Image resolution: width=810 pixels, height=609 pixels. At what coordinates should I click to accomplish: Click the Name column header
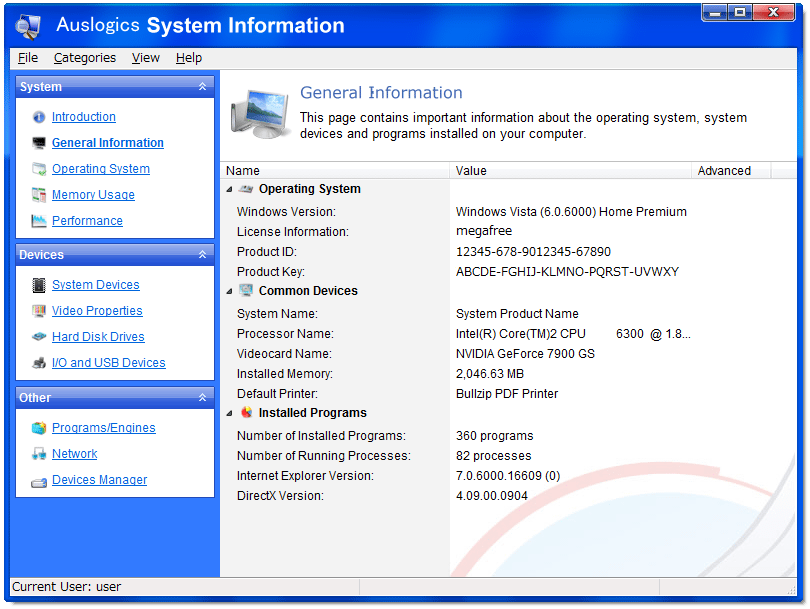point(335,171)
